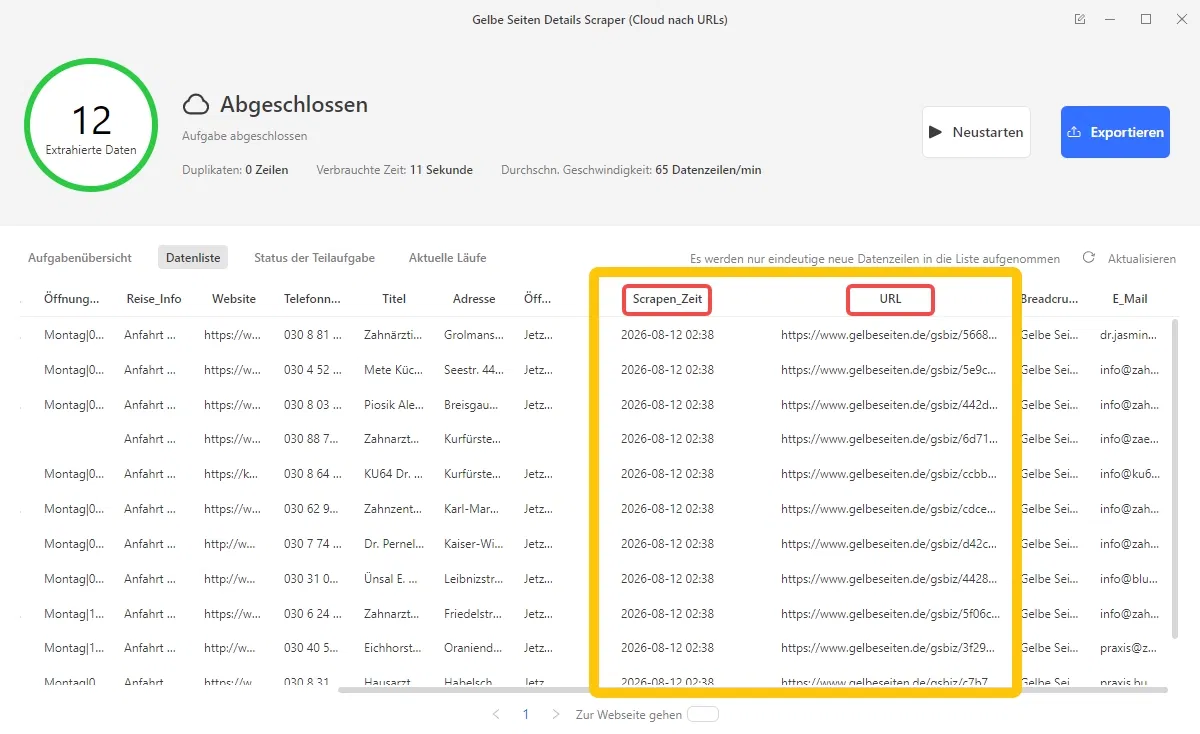Screen dimensions: 1200x734
Task: Click the URL cell ending gsbiz/5668...
Action: [x=889, y=335]
